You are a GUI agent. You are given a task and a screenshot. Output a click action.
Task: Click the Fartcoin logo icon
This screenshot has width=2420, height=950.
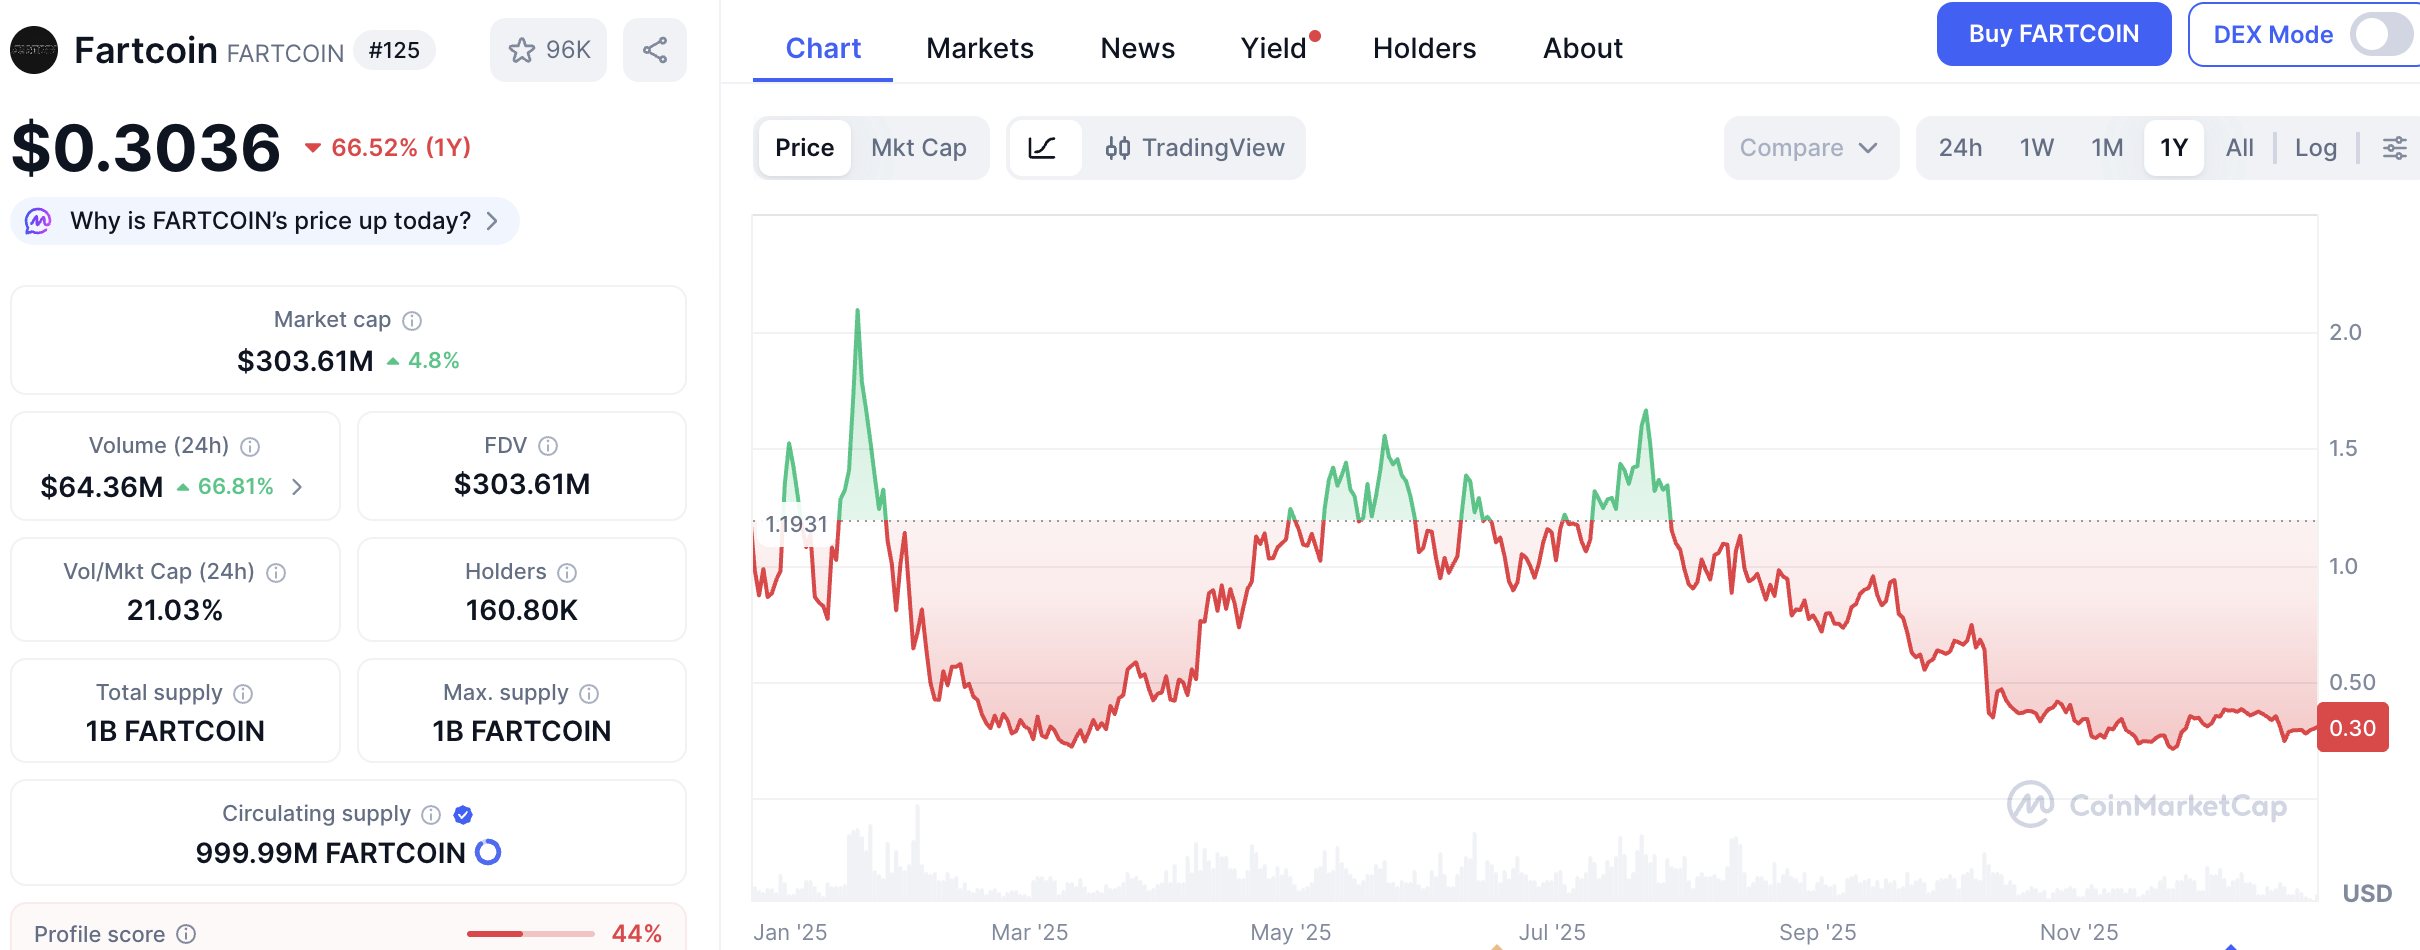click(x=34, y=50)
